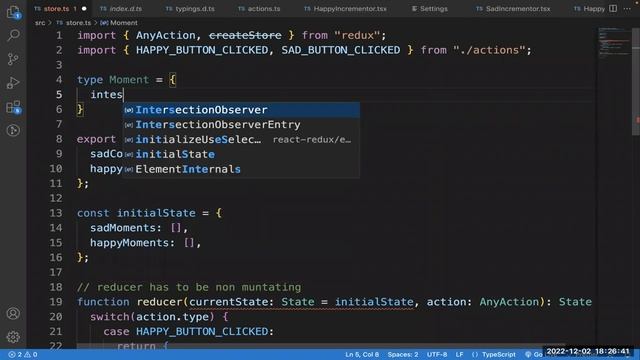This screenshot has width=640, height=360.
Task: Click Spaces: 2 indentation setting
Action: (x=403, y=354)
